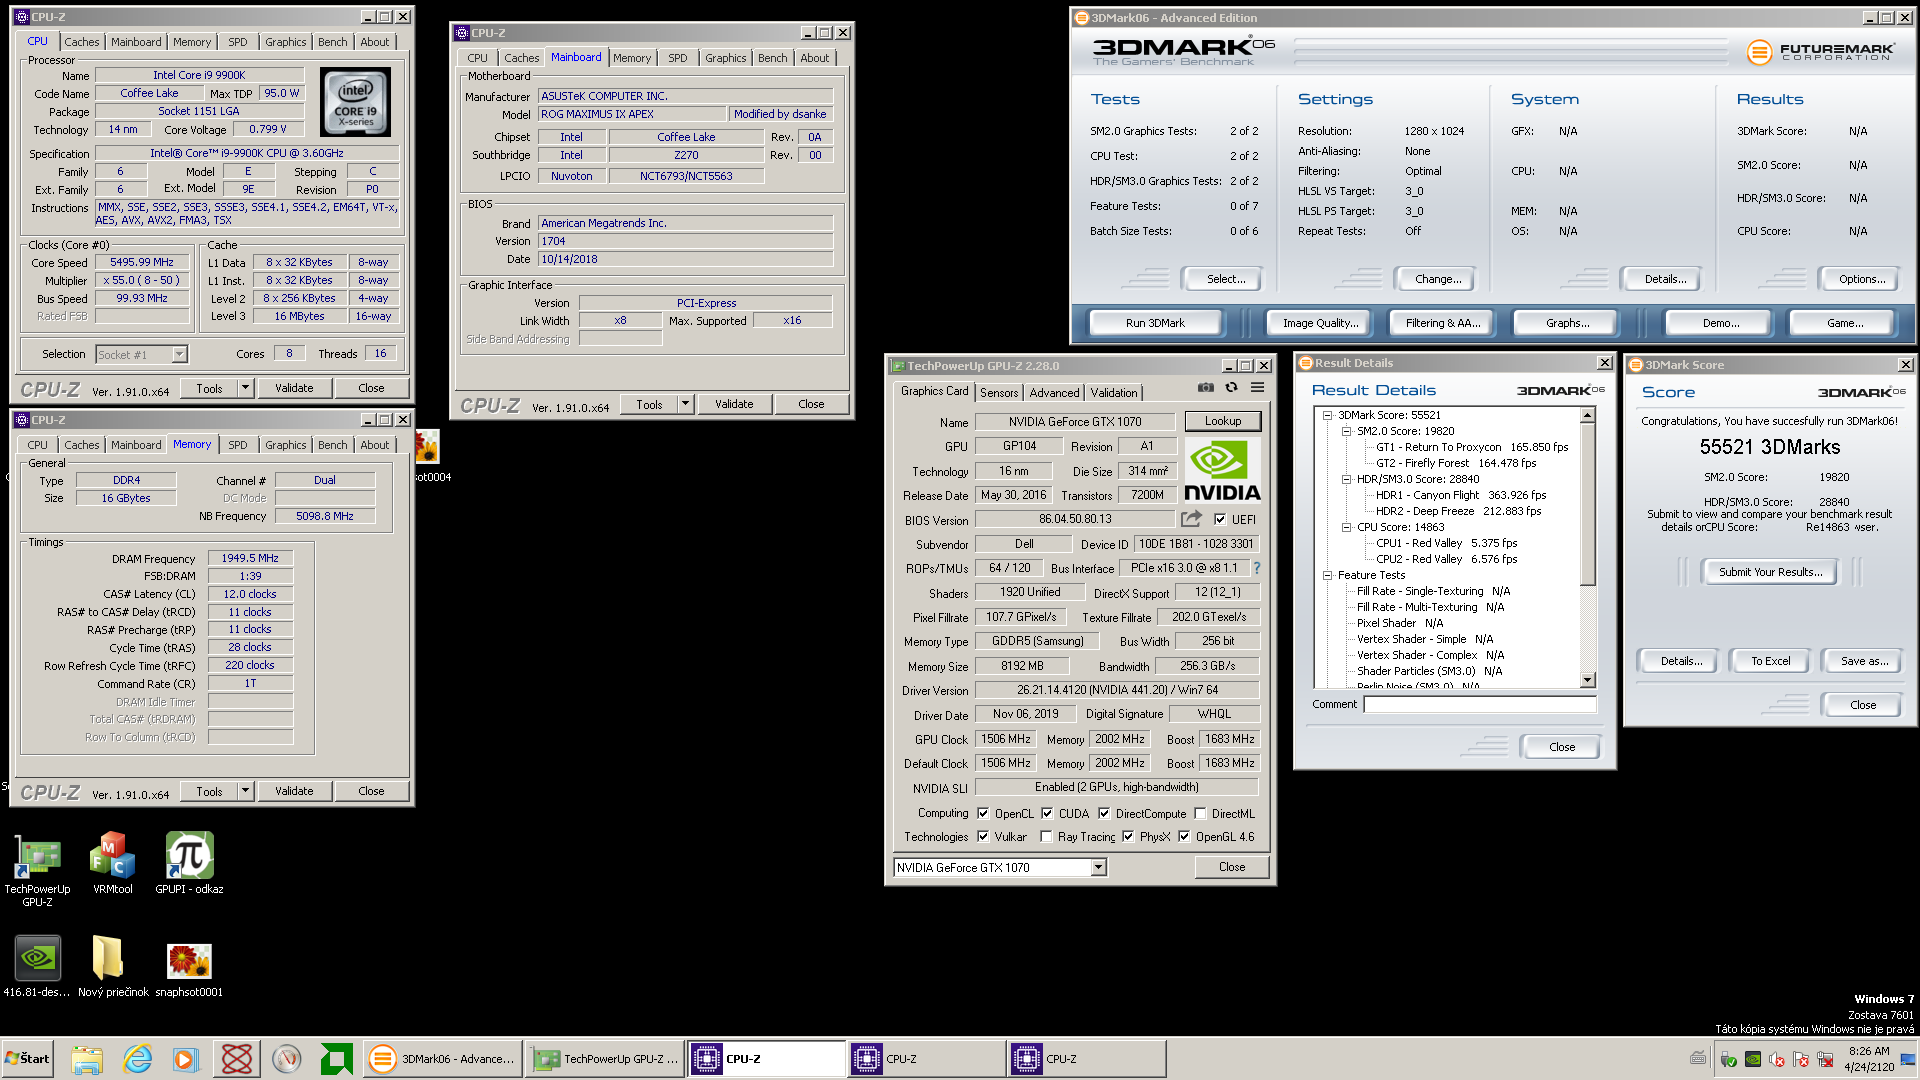Viewport: 1920px width, 1080px height.
Task: Click the Result Details scrollbar up arrow
Action: pos(1587,414)
